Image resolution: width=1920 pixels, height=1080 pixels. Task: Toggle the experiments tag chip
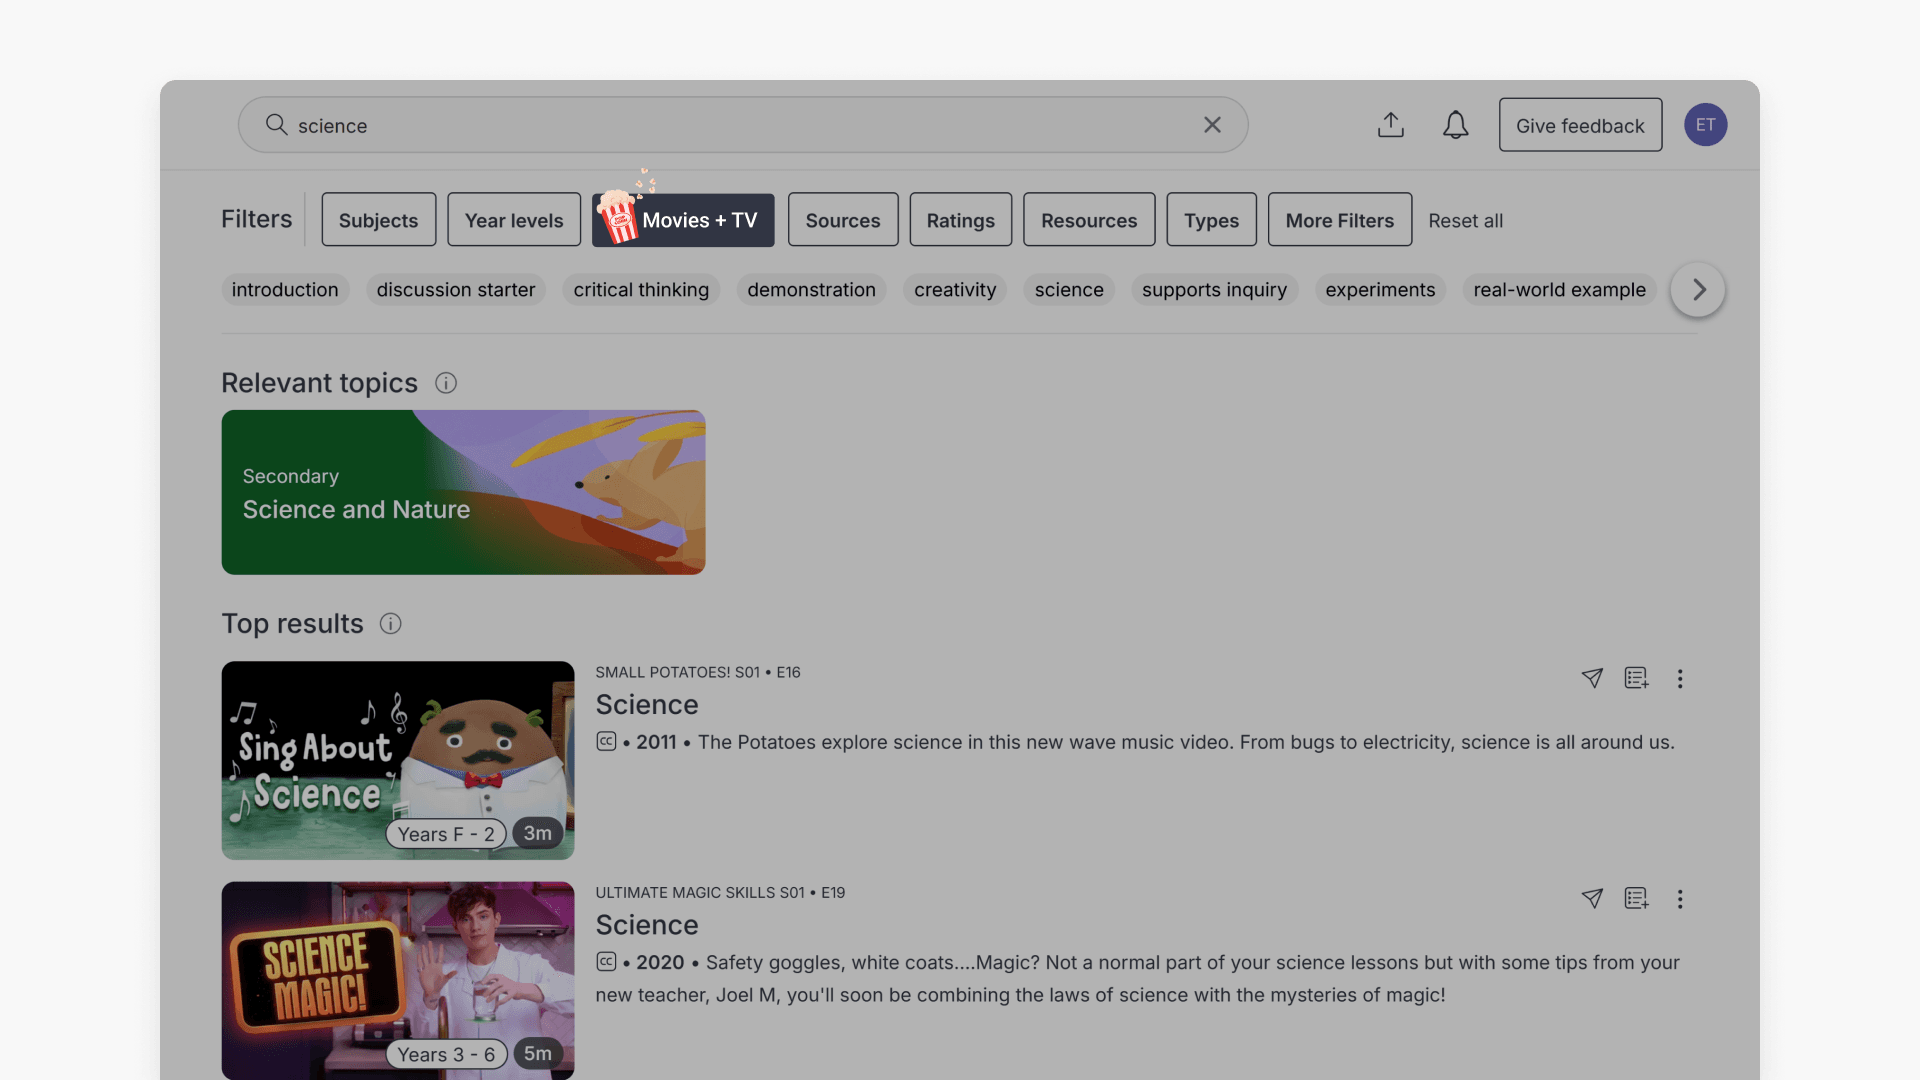pos(1380,290)
